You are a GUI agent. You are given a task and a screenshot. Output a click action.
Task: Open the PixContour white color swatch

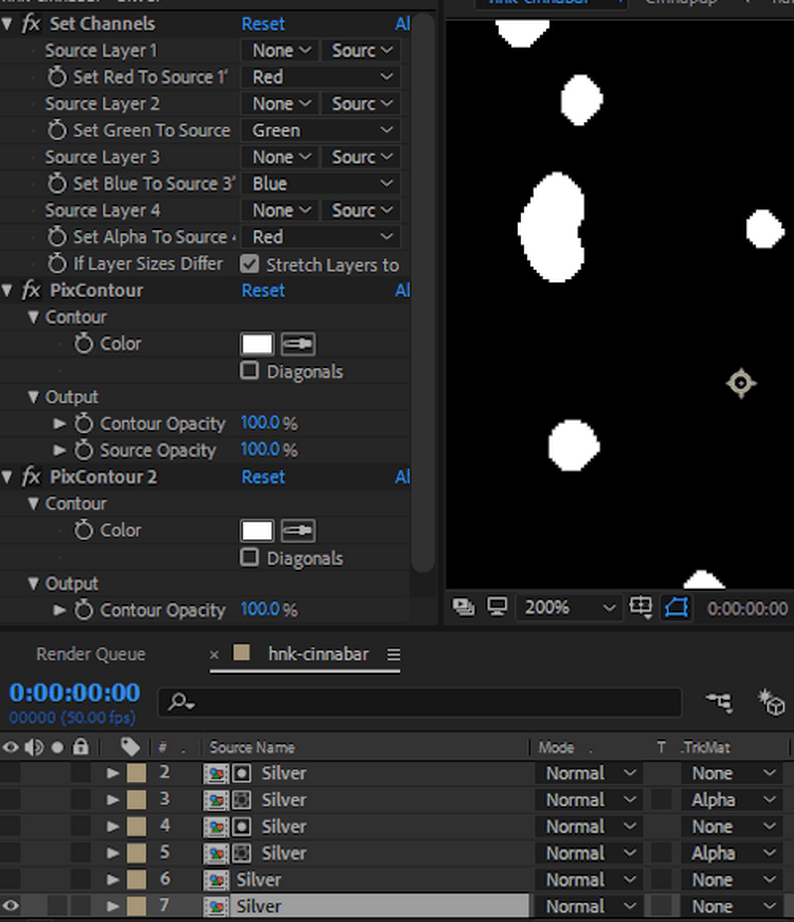coord(257,344)
